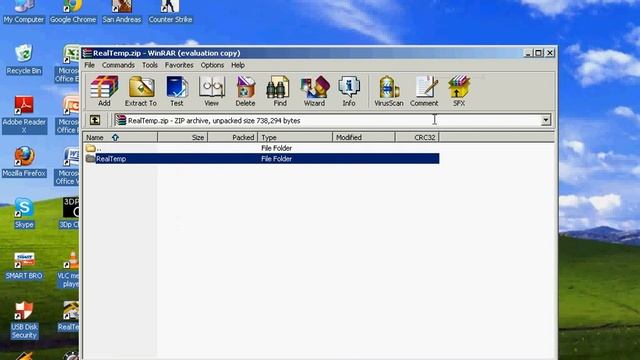Sort by the Name column header

pyautogui.click(x=120, y=137)
